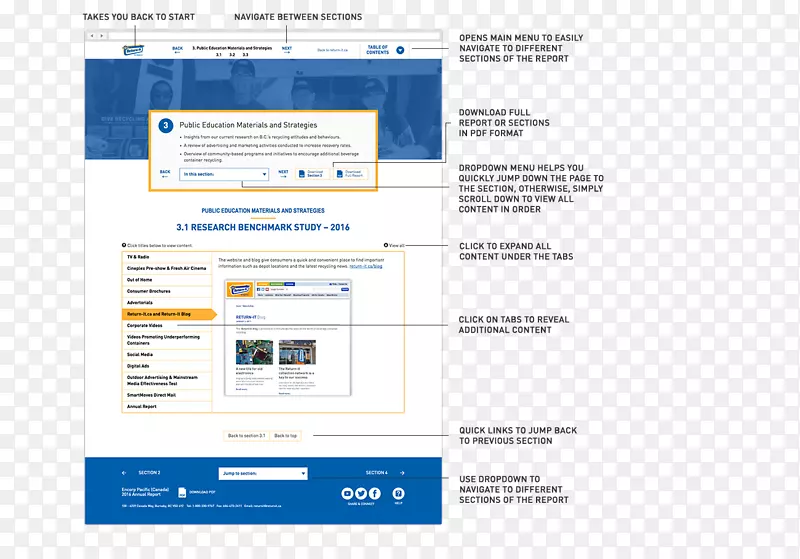The width and height of the screenshot is (800, 559).
Task: Open the Help question mark icon
Action: (398, 493)
